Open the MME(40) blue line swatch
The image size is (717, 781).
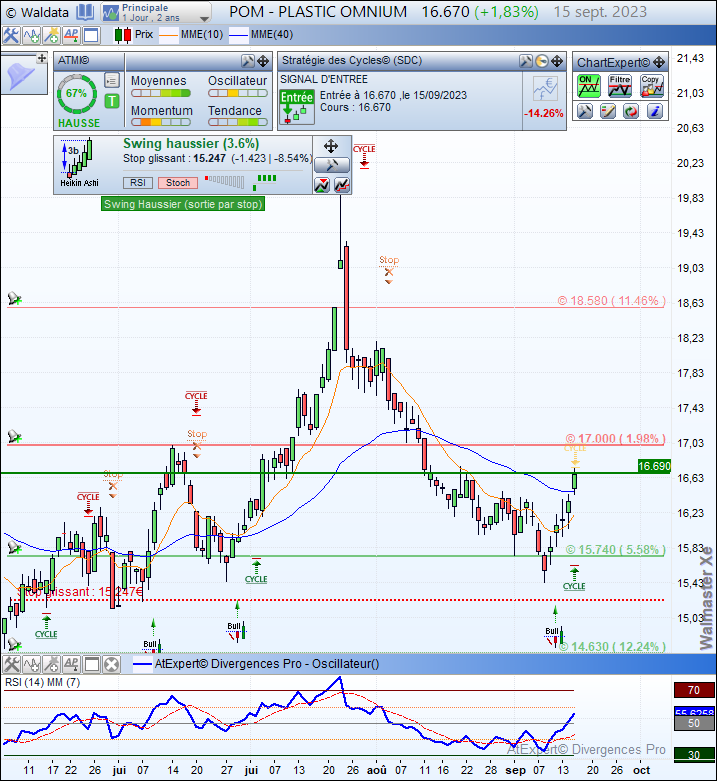(238, 35)
